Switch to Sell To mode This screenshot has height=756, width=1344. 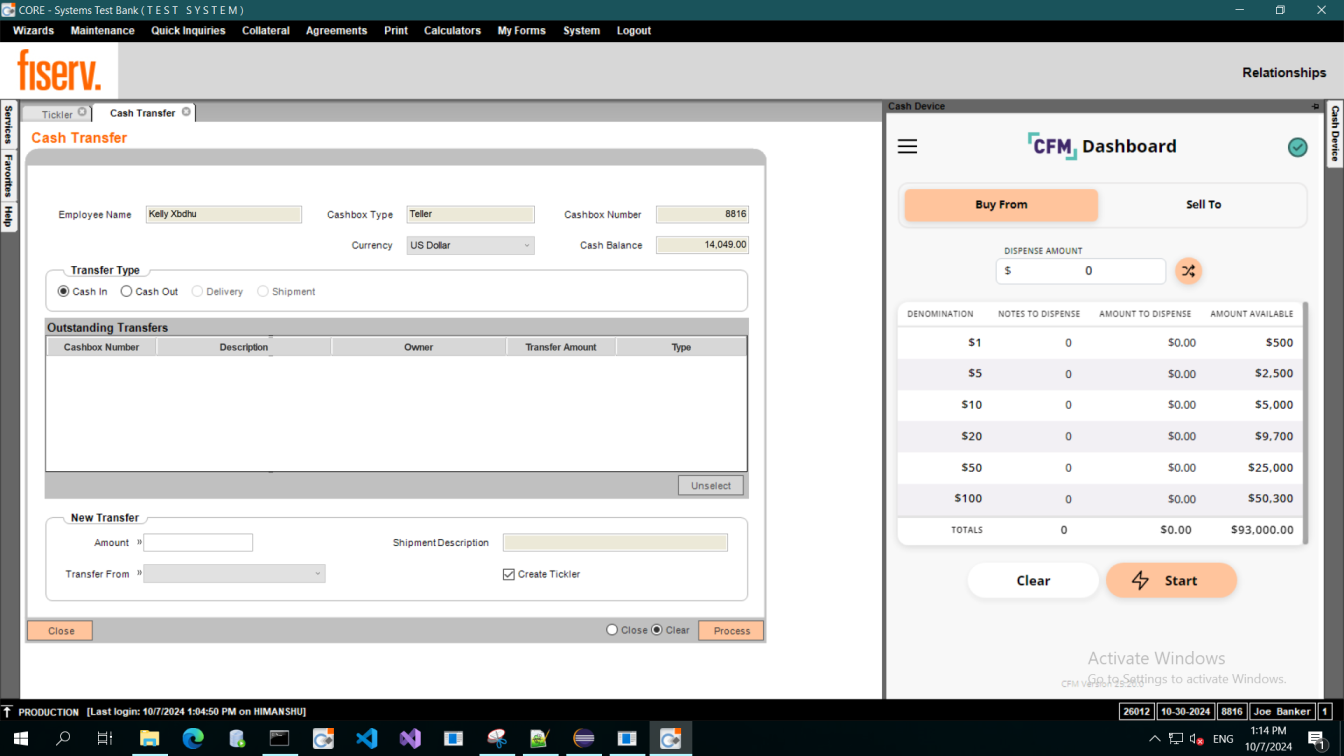tap(1203, 205)
